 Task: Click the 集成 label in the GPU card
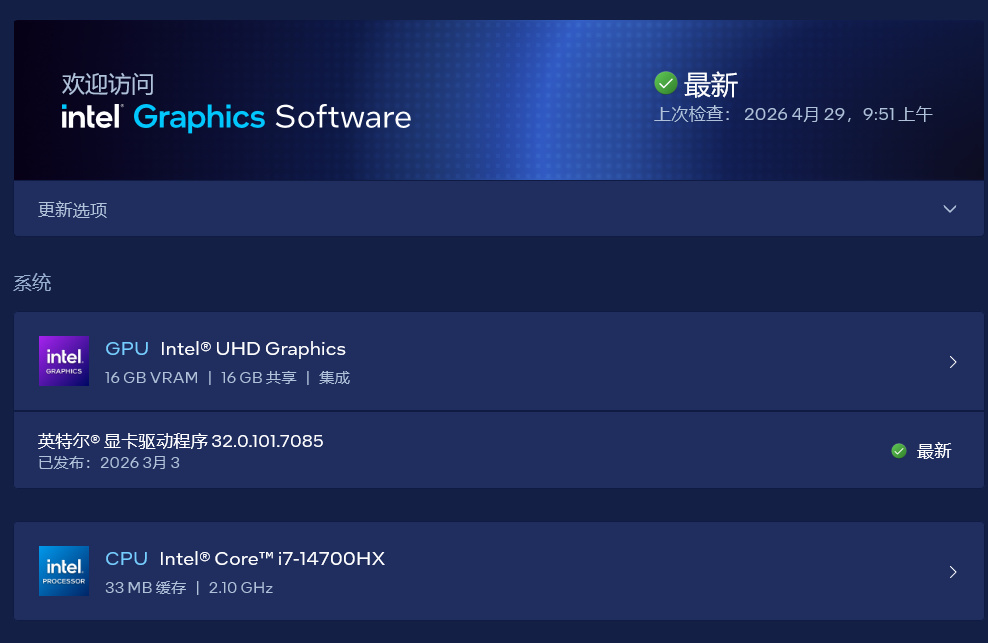(335, 378)
